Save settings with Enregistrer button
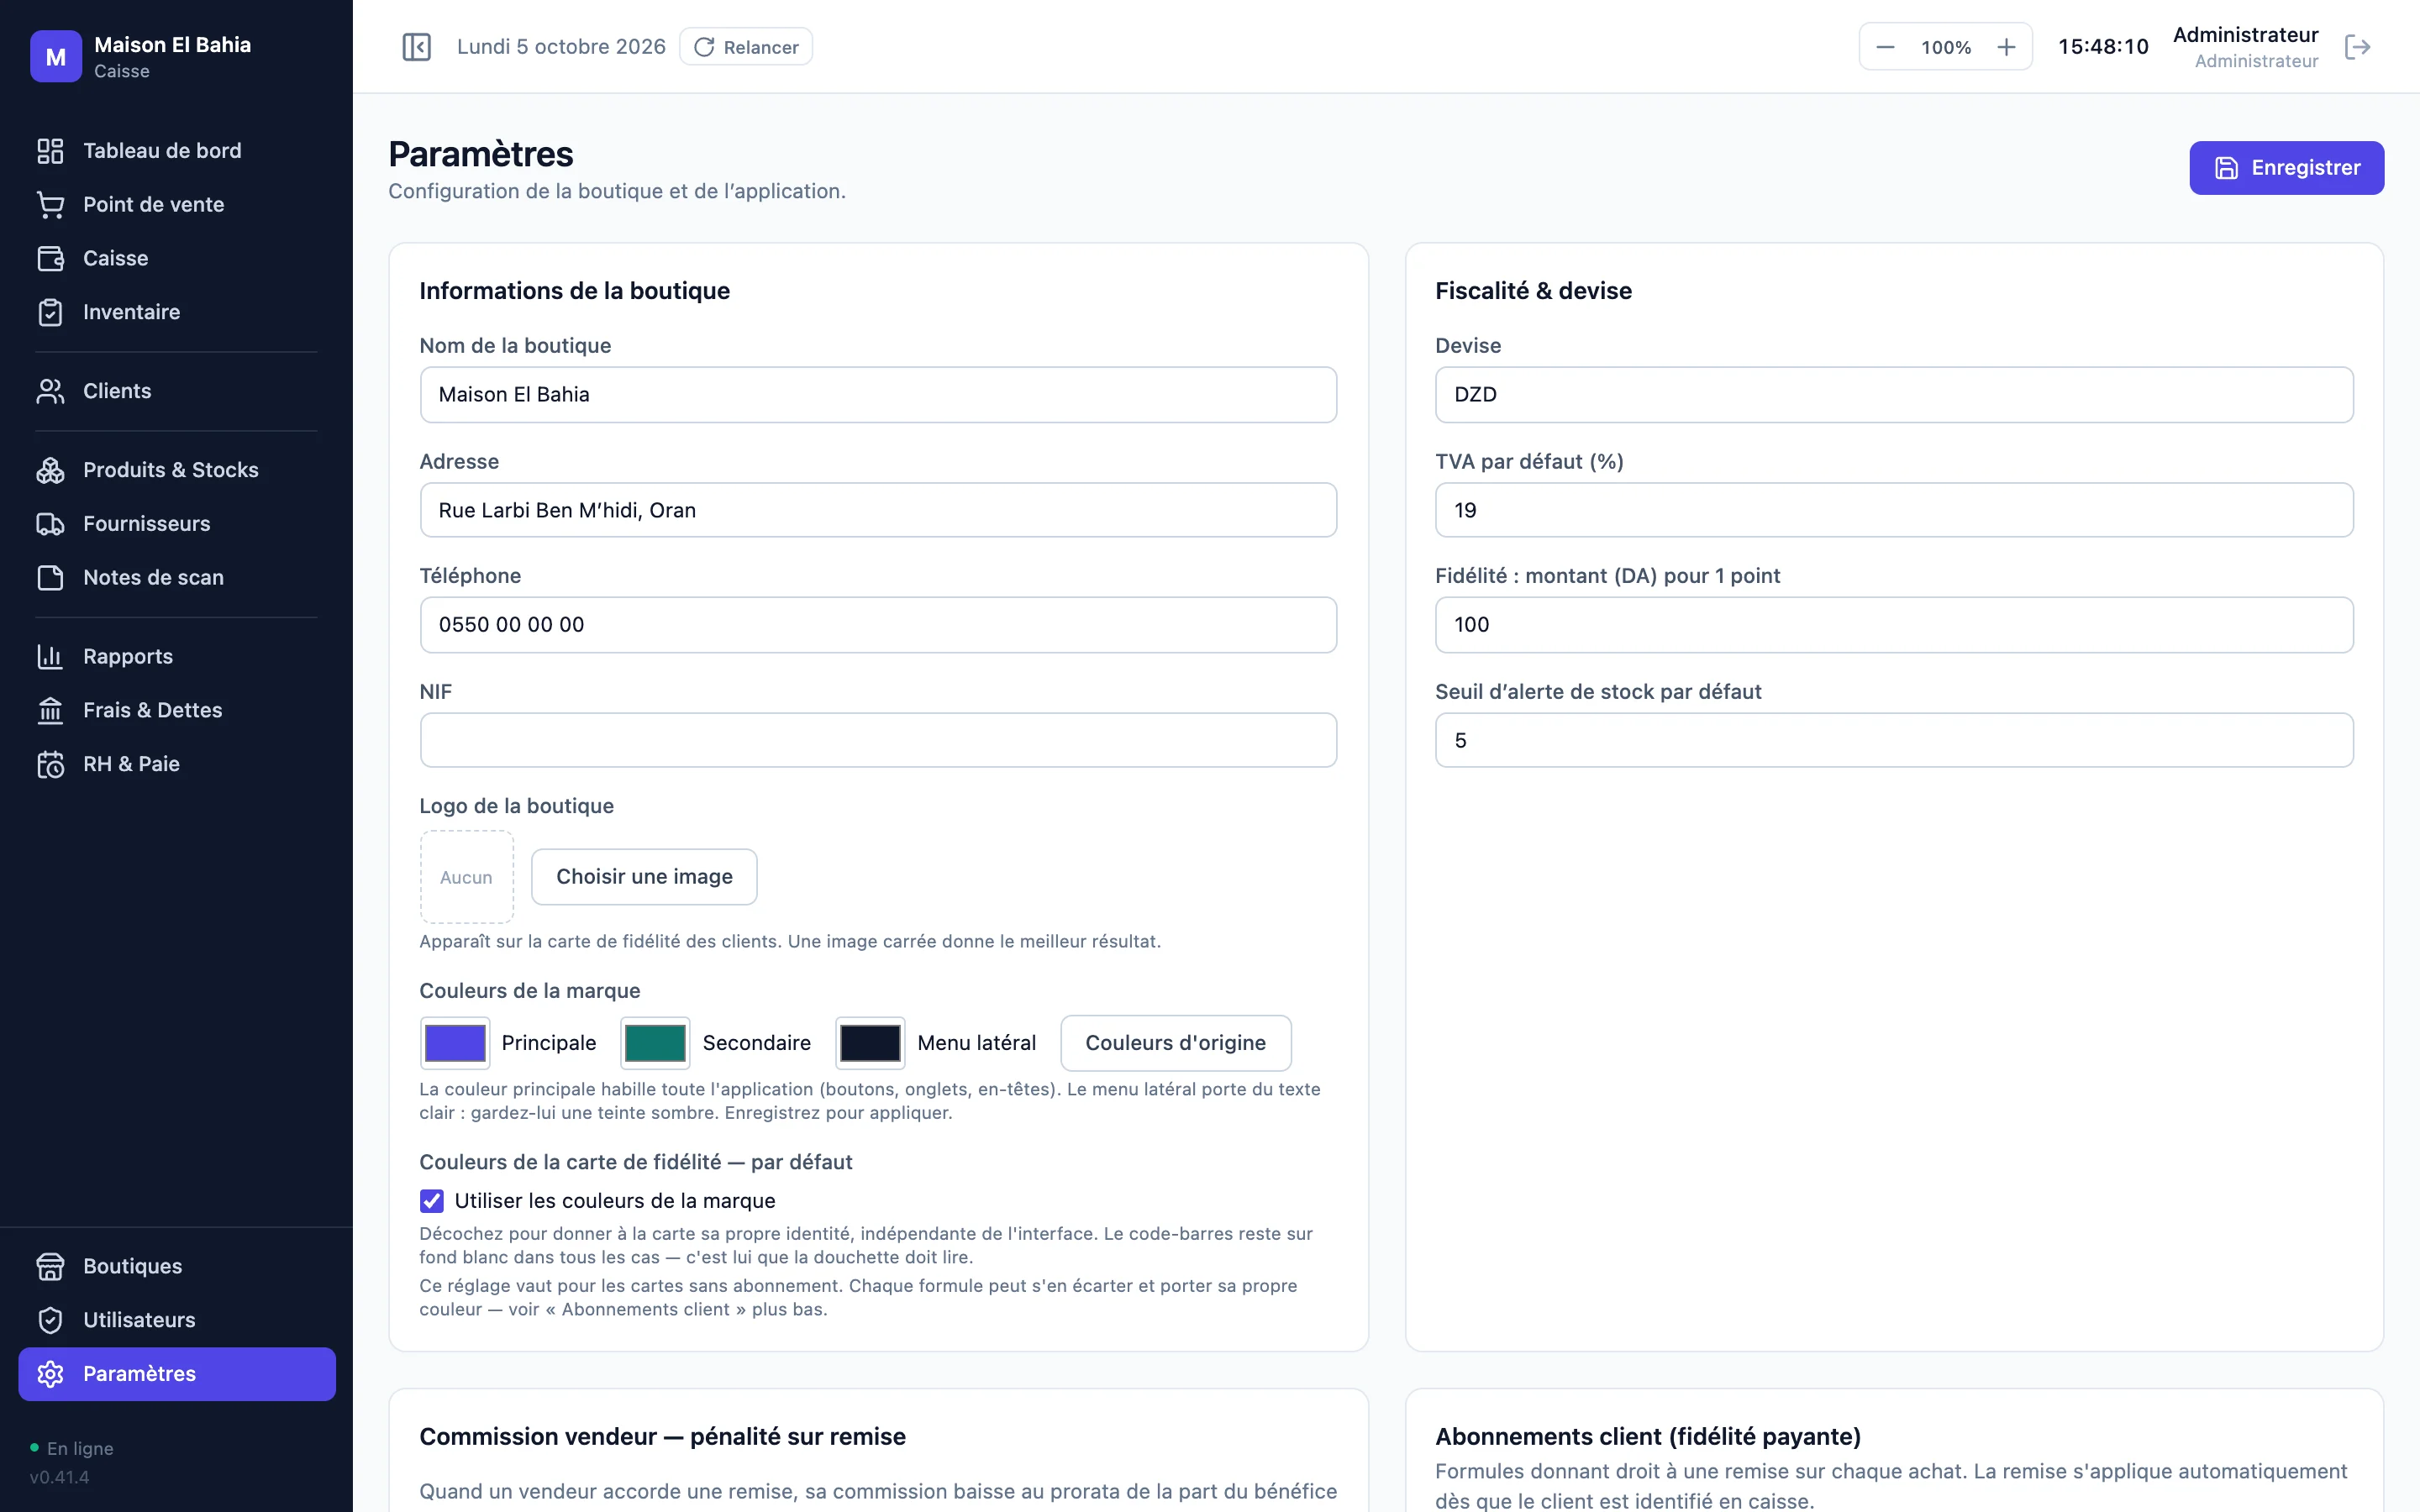 click(2286, 168)
